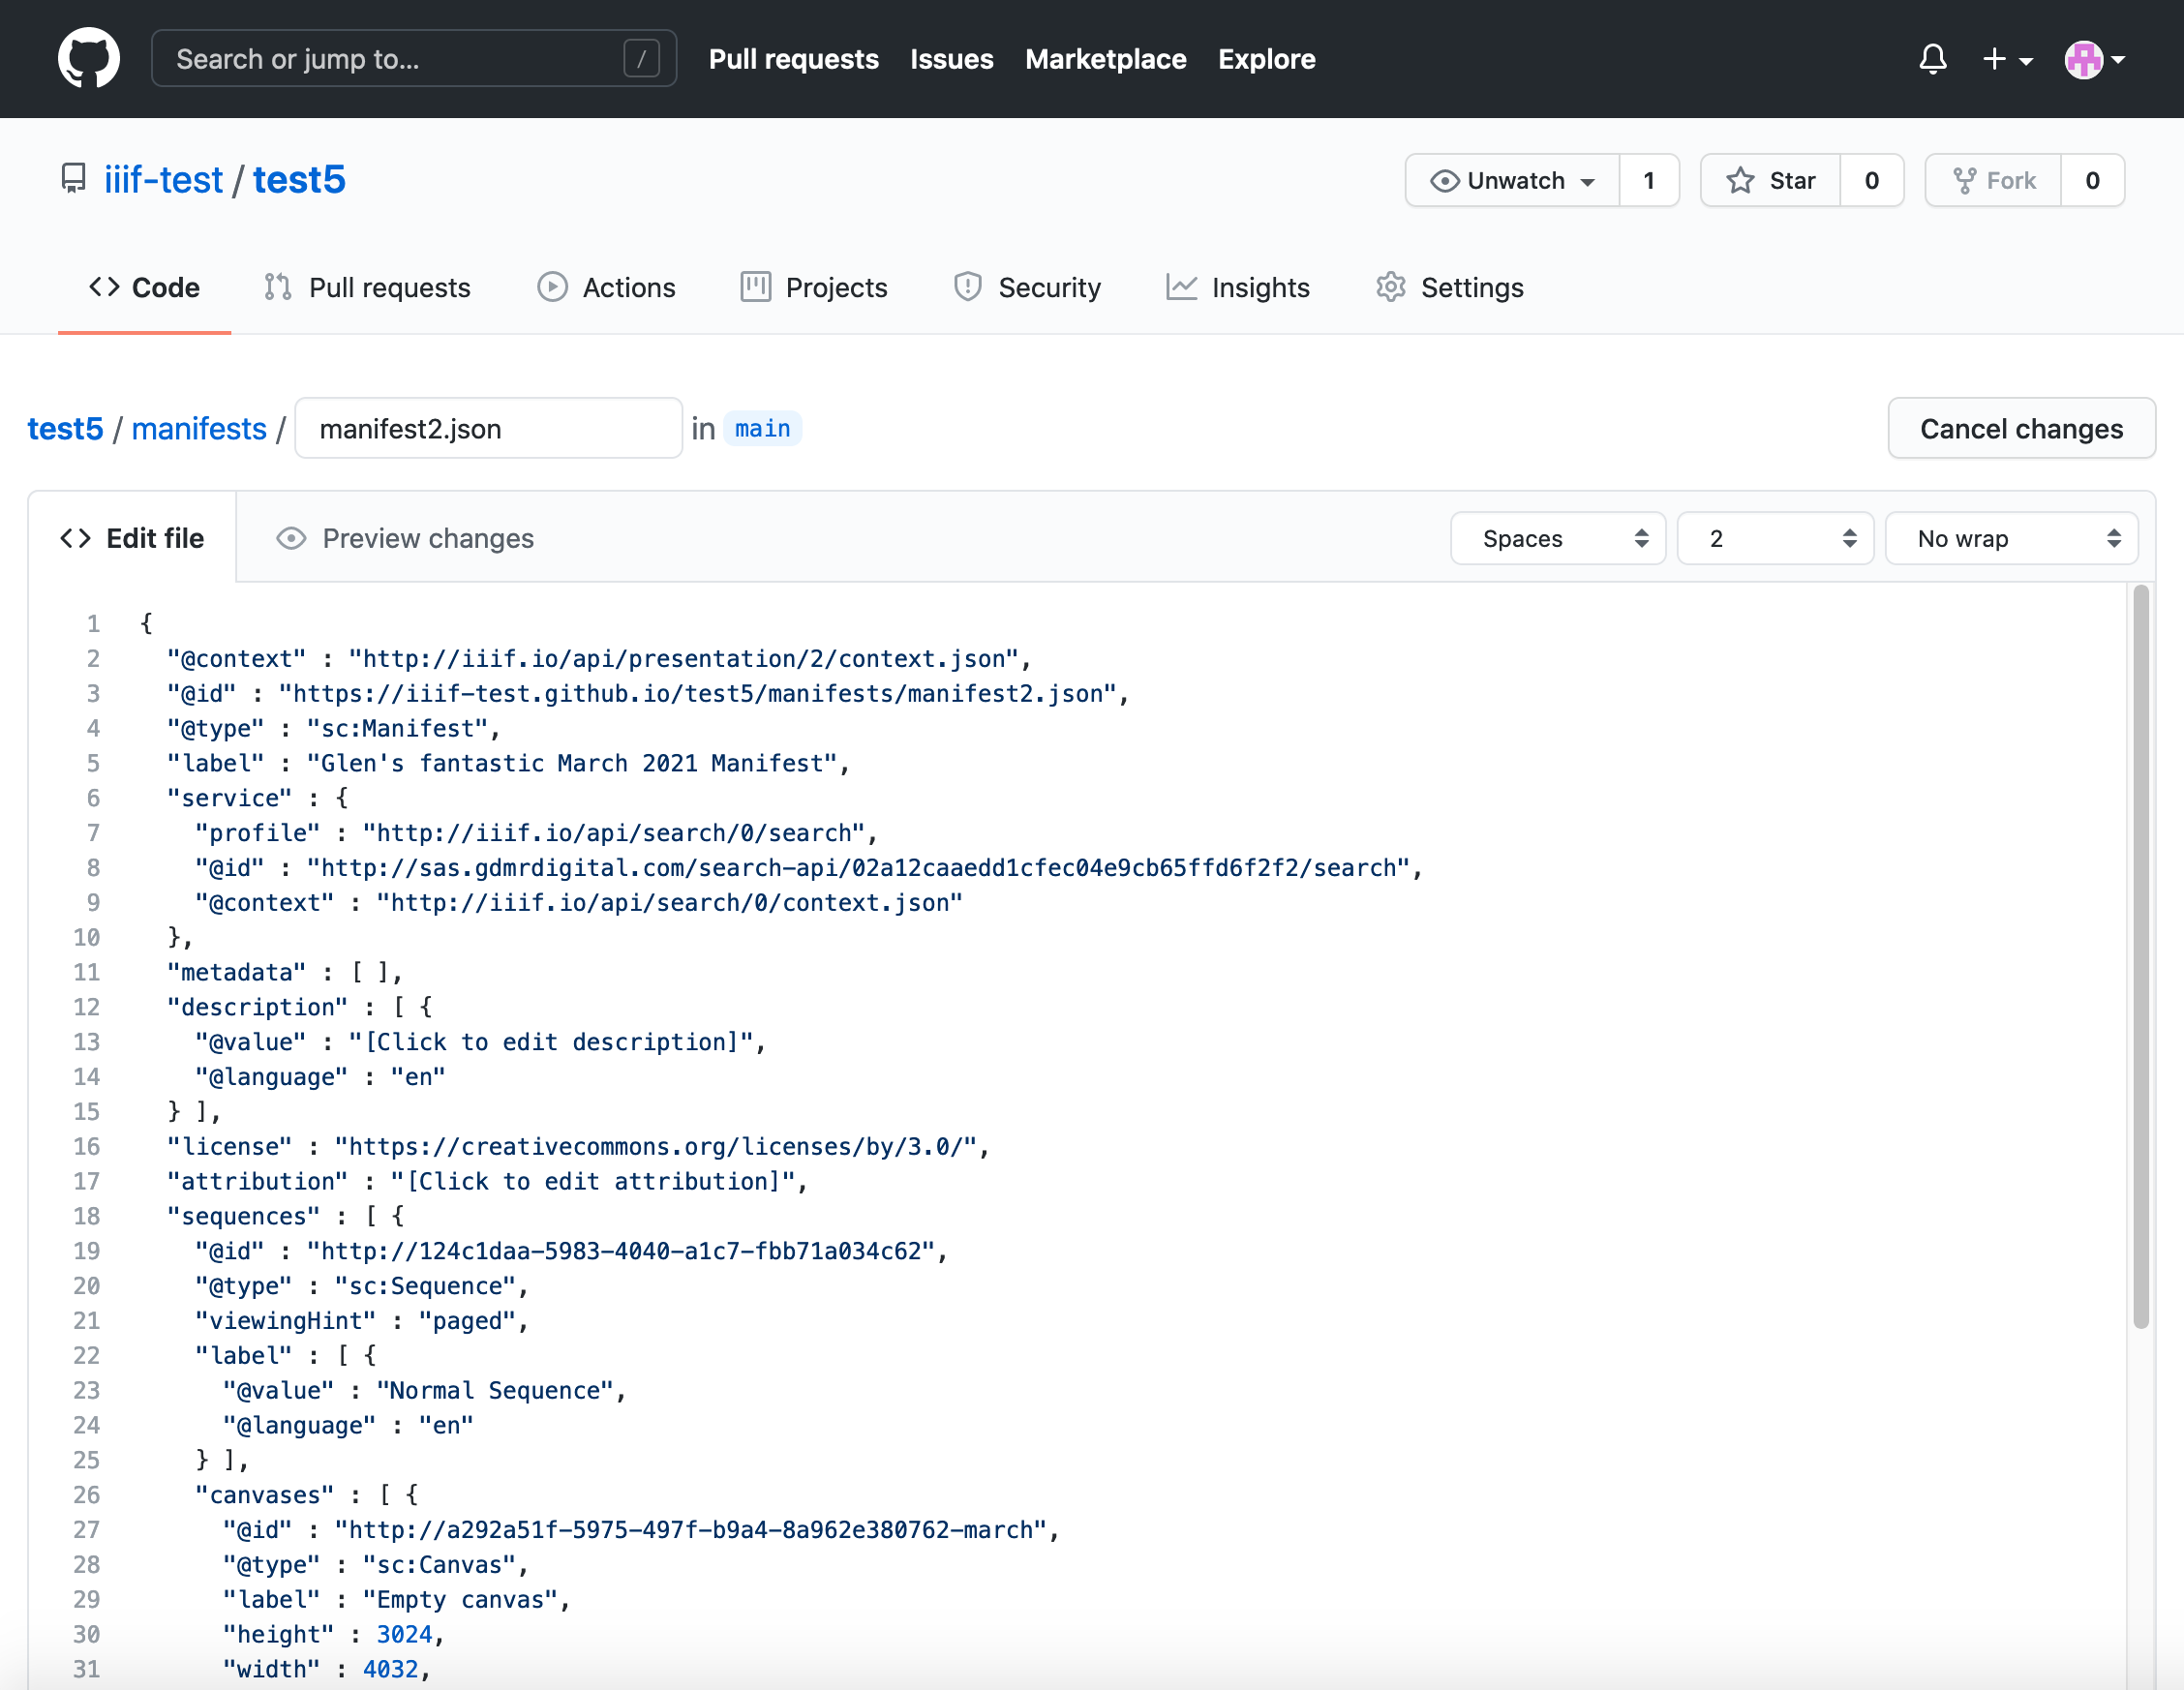Click the code brackets icon in the Code tab

(x=104, y=287)
